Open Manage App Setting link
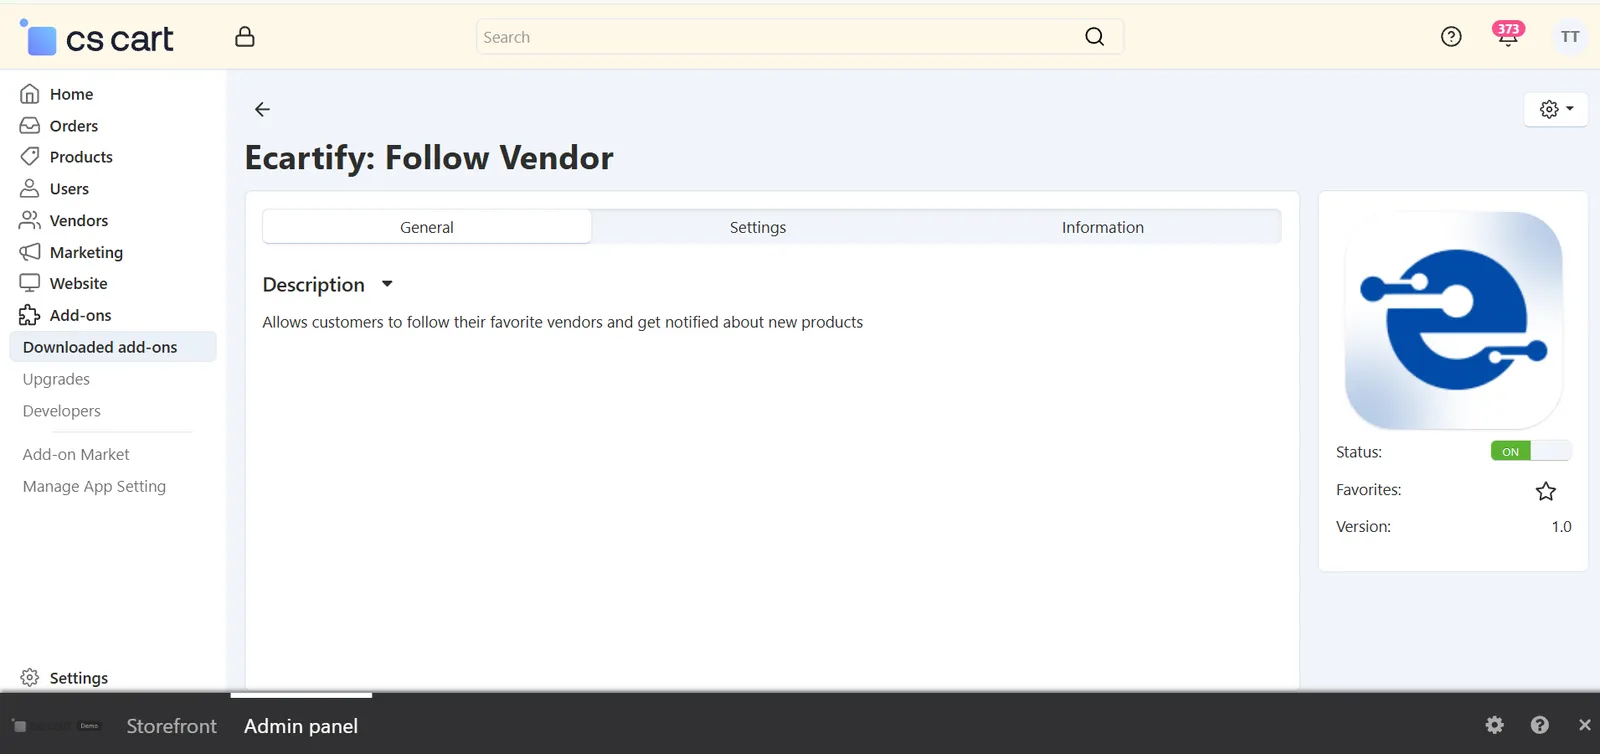 pos(94,486)
